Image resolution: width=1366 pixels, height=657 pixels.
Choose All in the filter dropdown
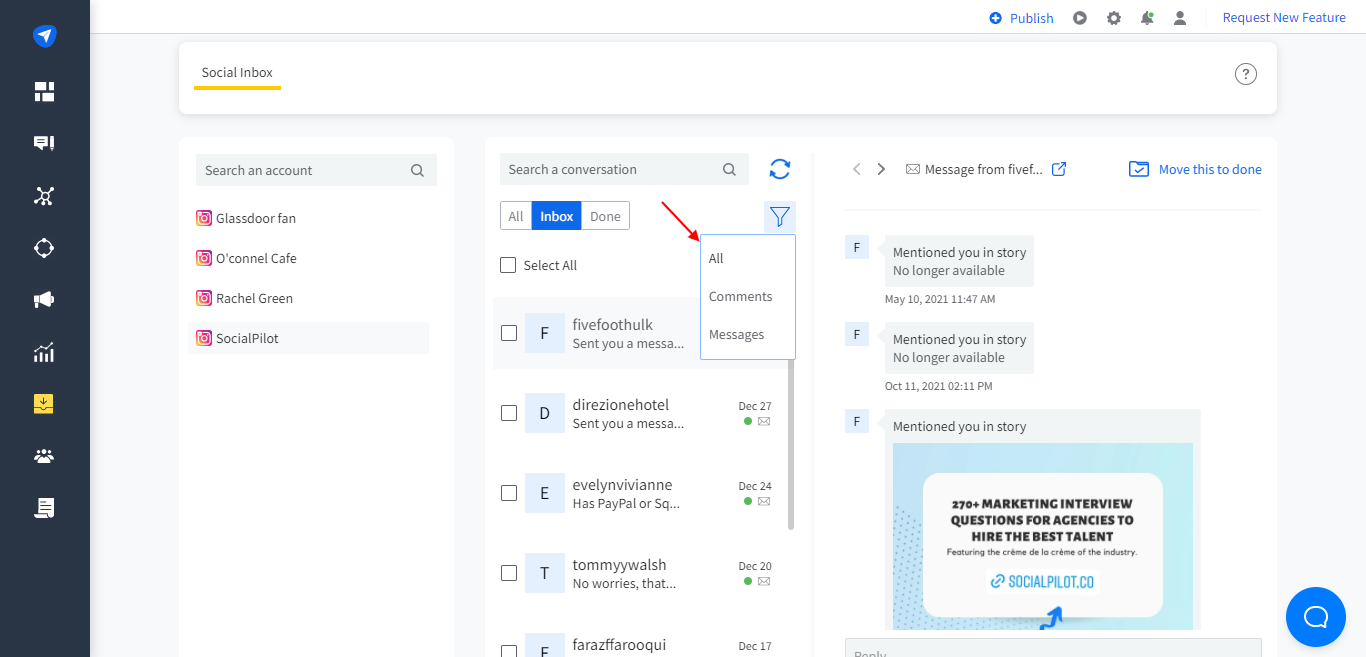click(716, 258)
